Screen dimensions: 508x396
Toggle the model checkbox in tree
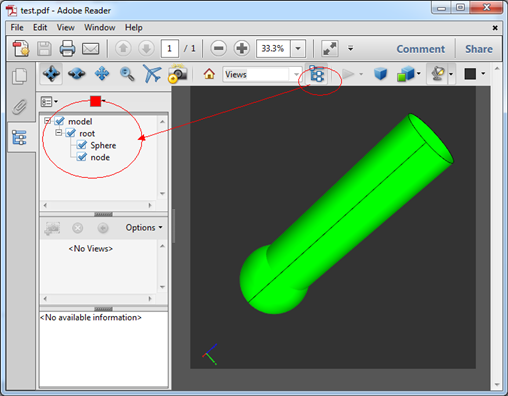point(60,121)
